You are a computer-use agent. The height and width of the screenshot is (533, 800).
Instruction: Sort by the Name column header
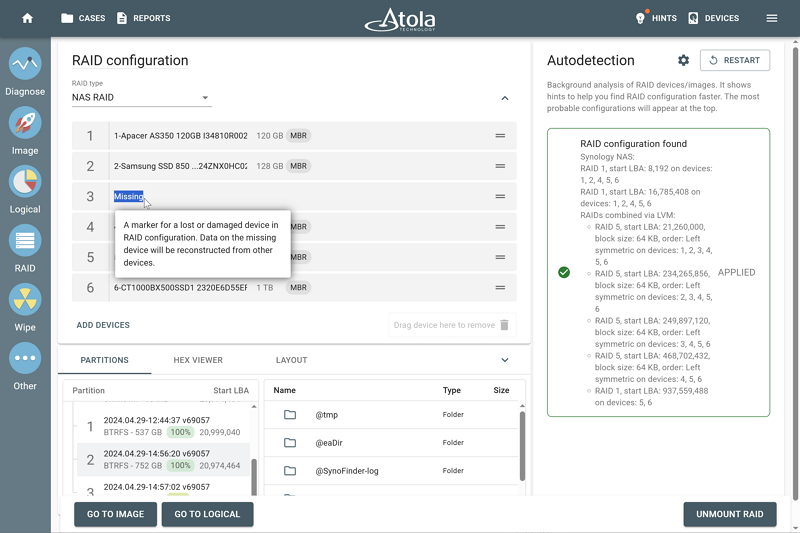(x=284, y=390)
